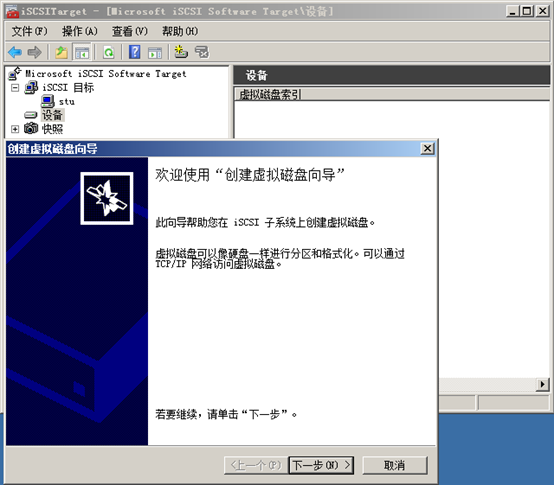Click the 虚拟磁盘索引 column header
This screenshot has height=485, width=554.
(x=269, y=94)
